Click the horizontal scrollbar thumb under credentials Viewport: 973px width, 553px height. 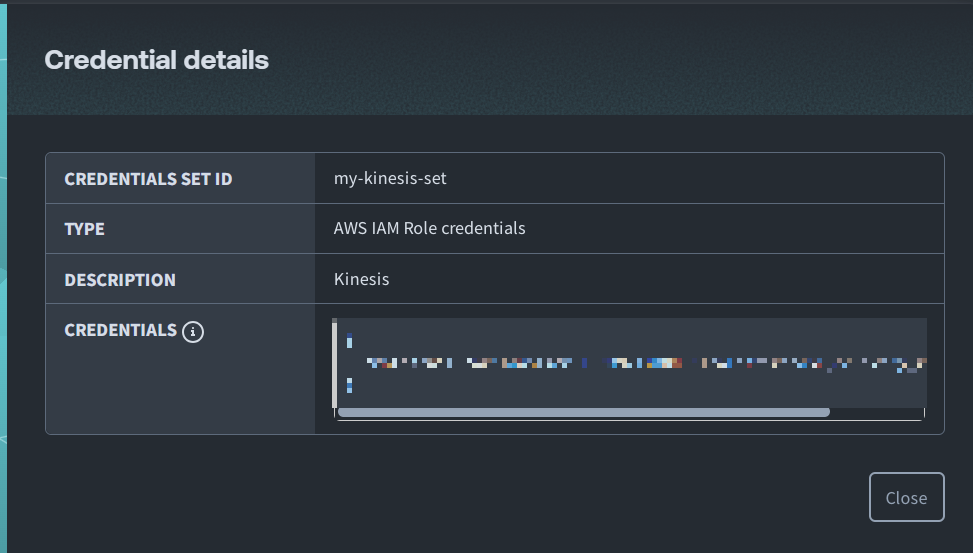[x=583, y=412]
